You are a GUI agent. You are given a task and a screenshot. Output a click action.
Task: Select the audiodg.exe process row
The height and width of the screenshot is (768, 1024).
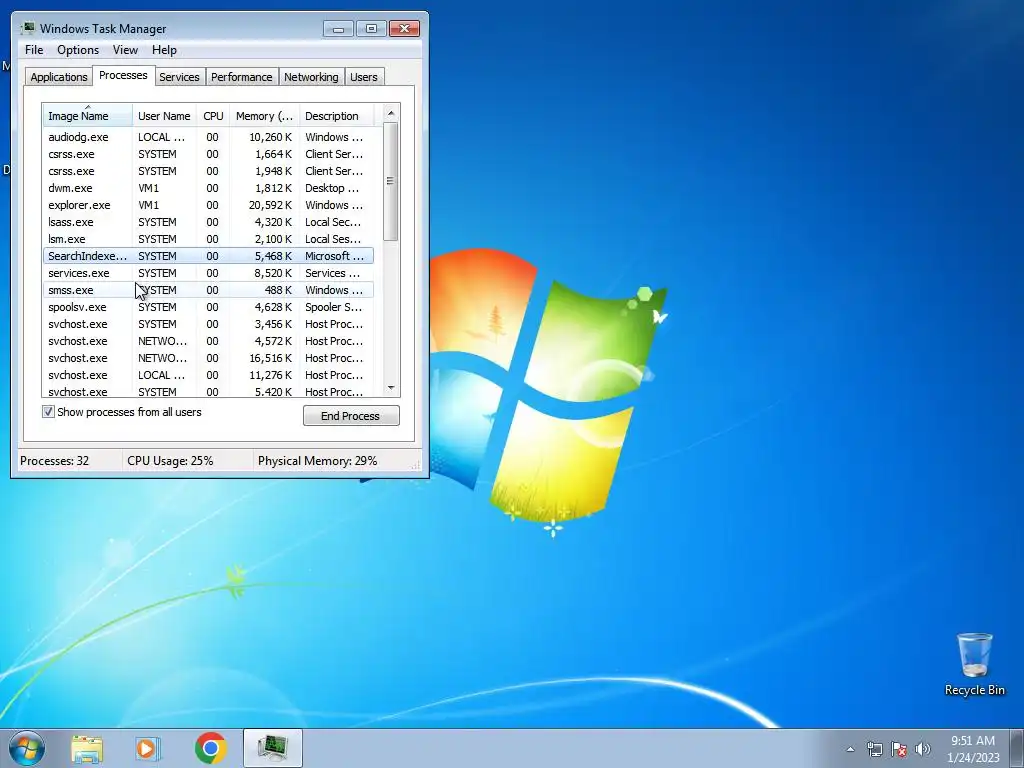pyautogui.click(x=208, y=137)
